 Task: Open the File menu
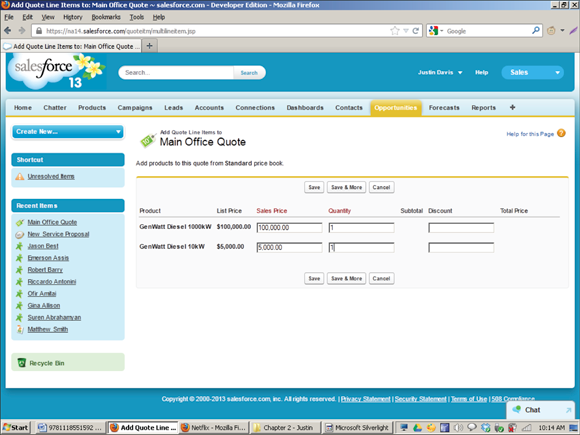(9, 17)
